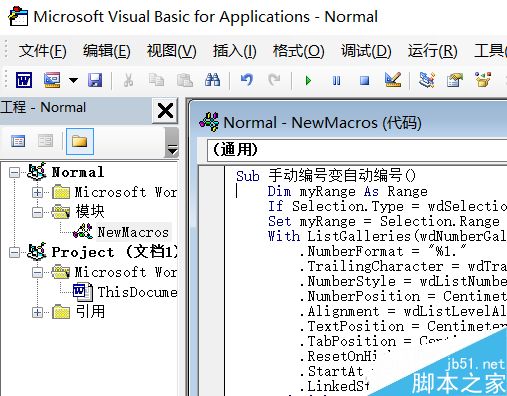Image resolution: width=507 pixels, height=396 pixels.
Task: Click the Insert UserForm toolbar icon
Action: [x=52, y=80]
